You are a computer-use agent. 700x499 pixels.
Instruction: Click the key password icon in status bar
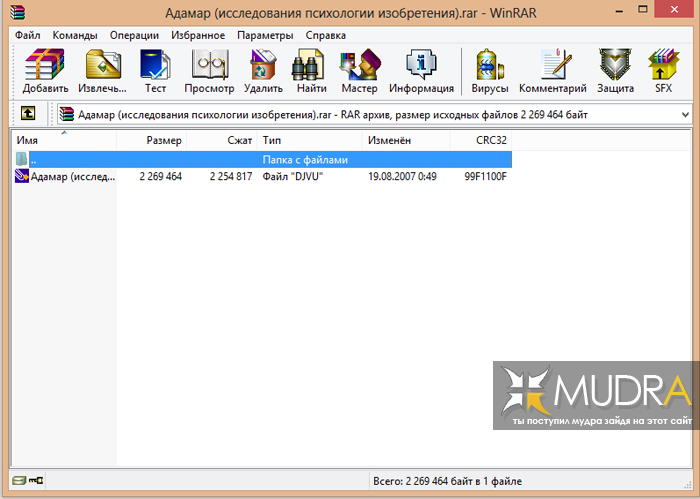[36, 481]
